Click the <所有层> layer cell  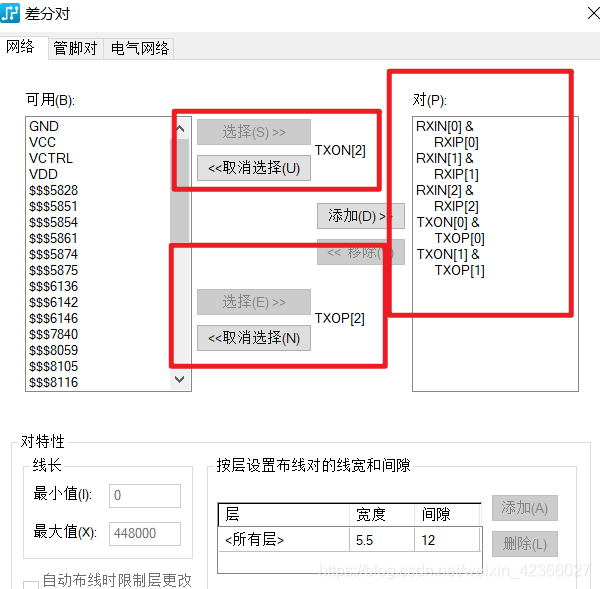(x=284, y=540)
